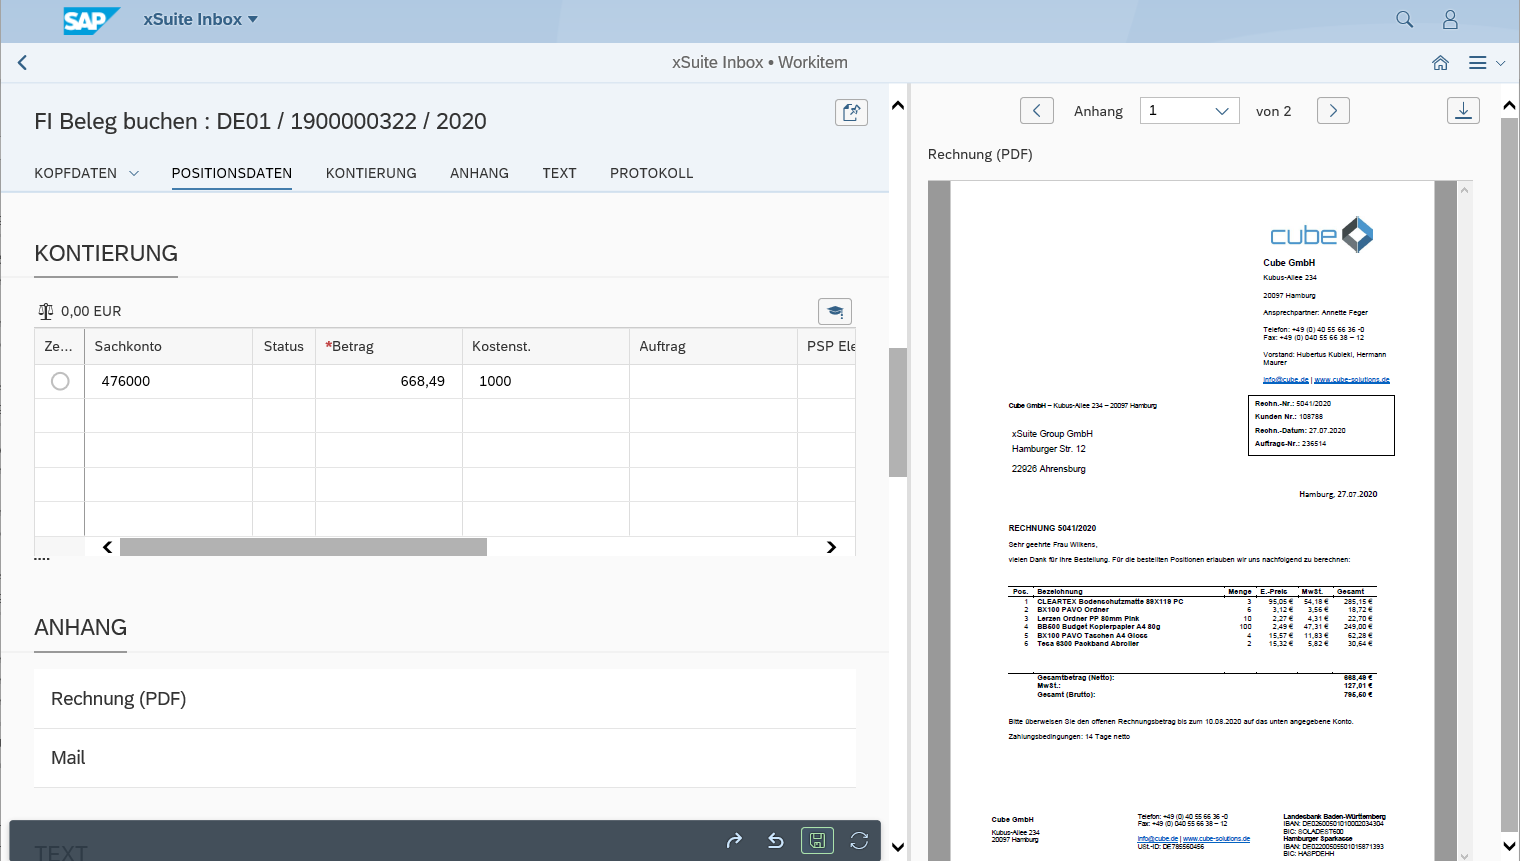Expand the KOPFDATEN tab chevron

click(x=134, y=174)
